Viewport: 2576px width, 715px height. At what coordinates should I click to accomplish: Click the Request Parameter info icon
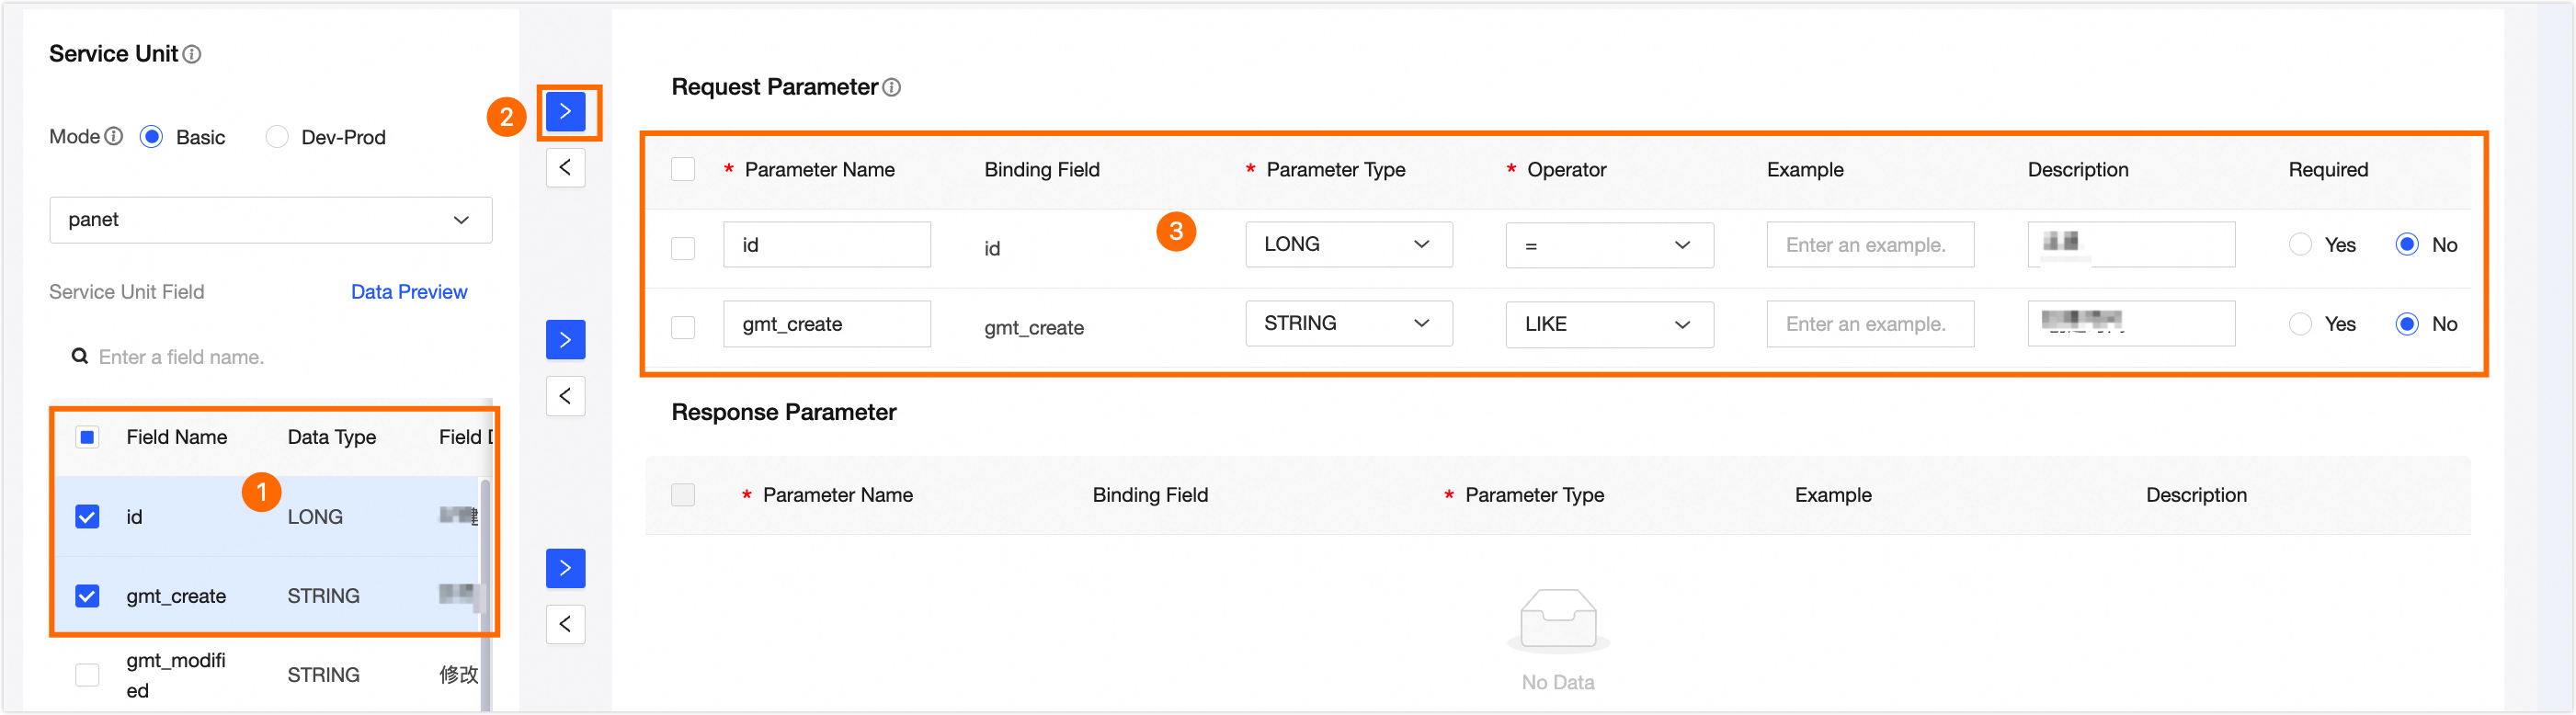892,88
